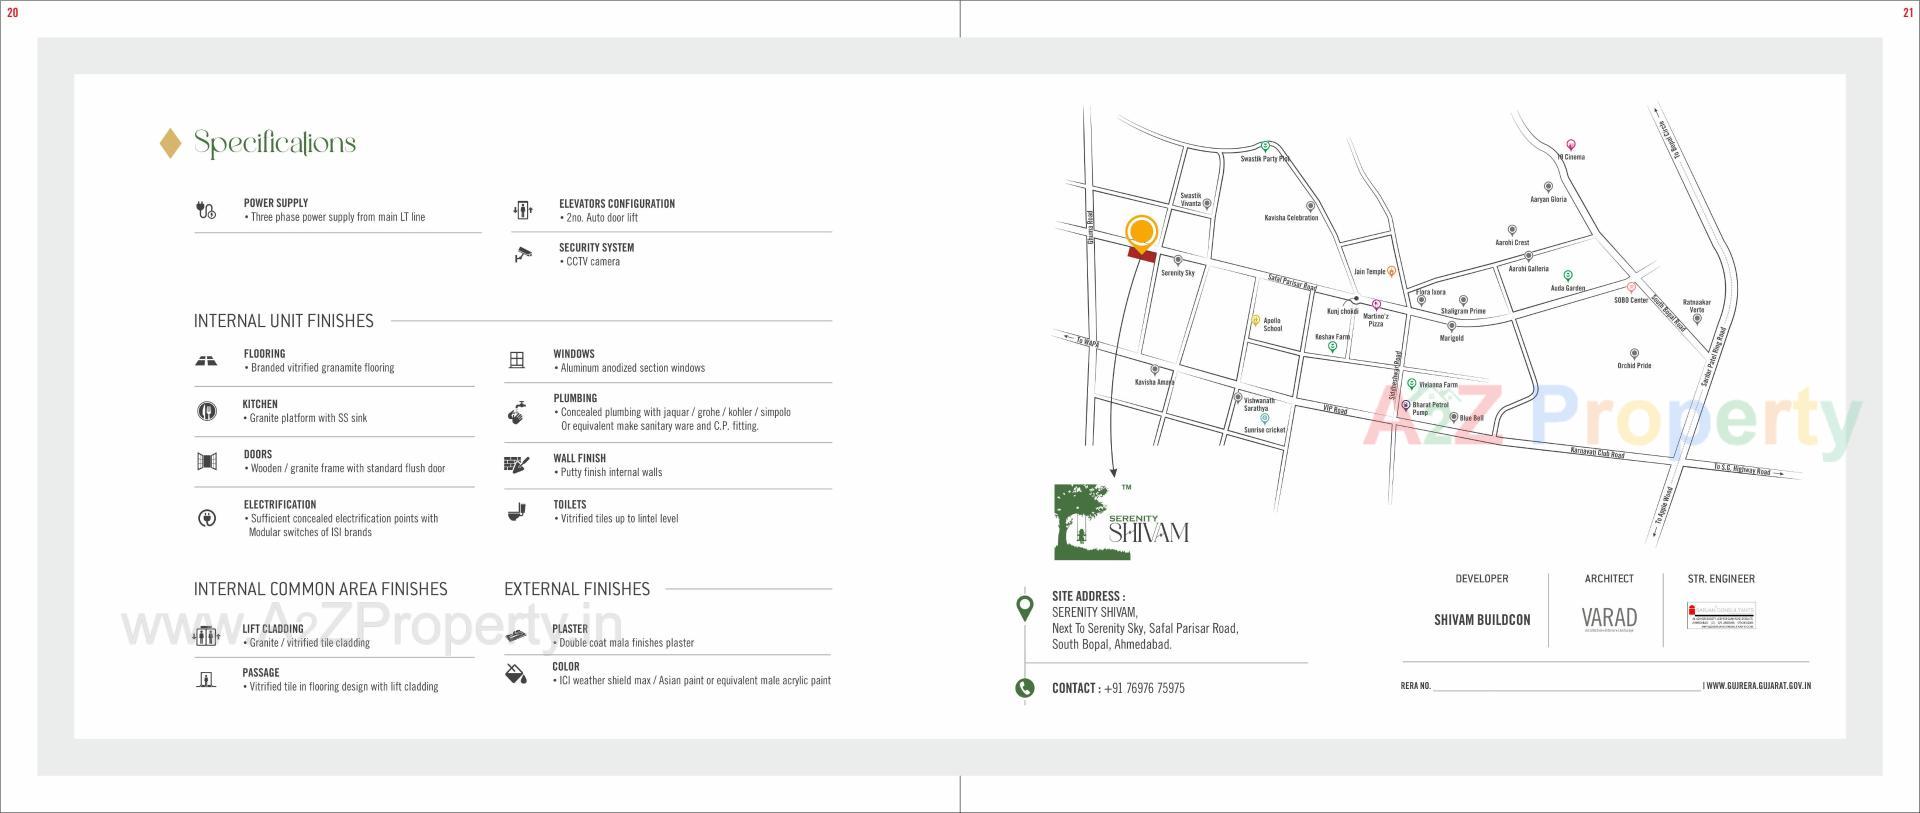Click the plaster trowel icon

click(516, 636)
